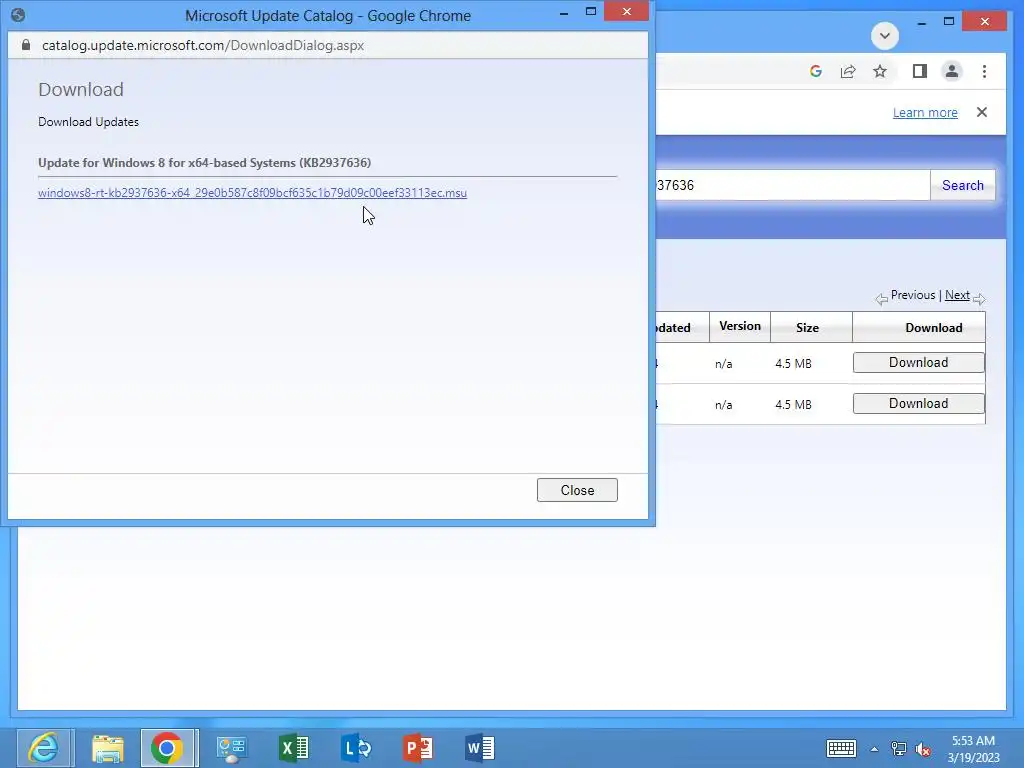The height and width of the screenshot is (768, 1024).
Task: Open the Chrome profile avatar icon
Action: pos(952,71)
